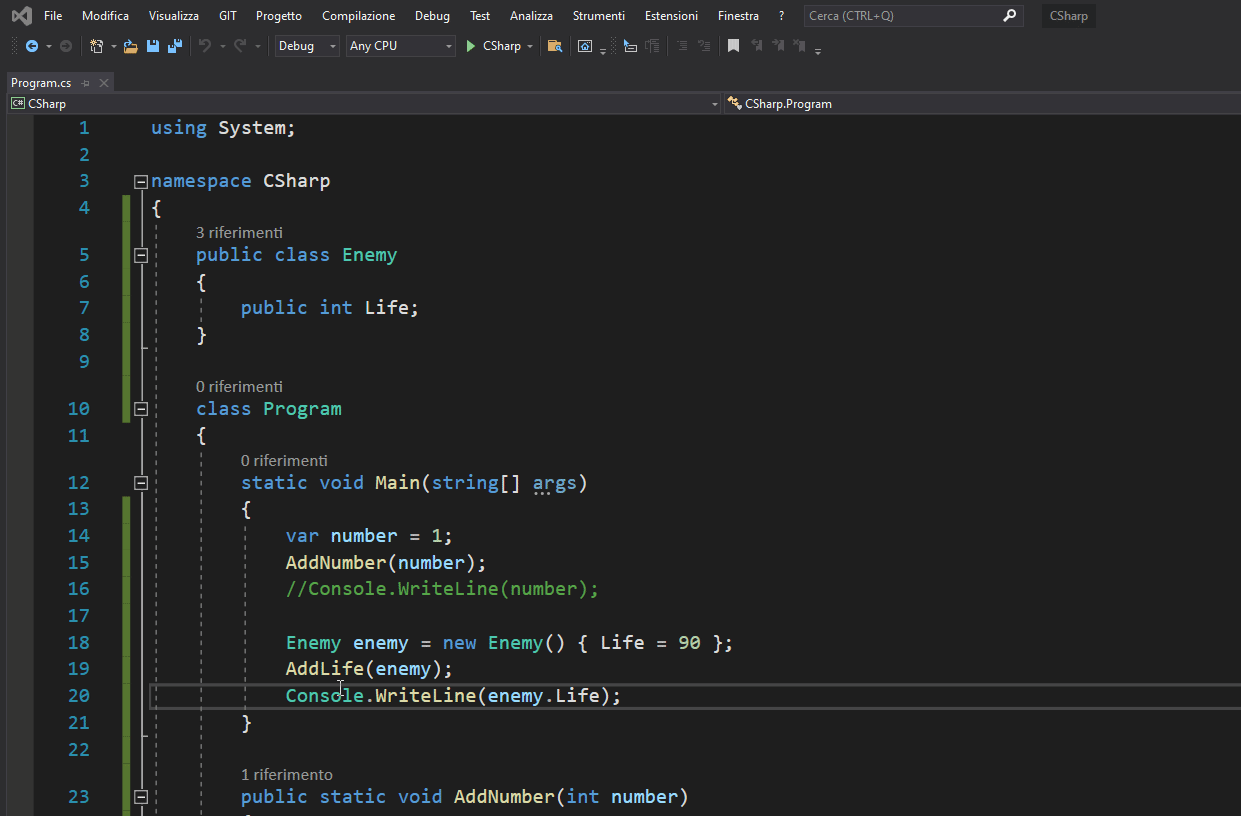Open the Test menu
The image size is (1241, 816).
pos(480,16)
